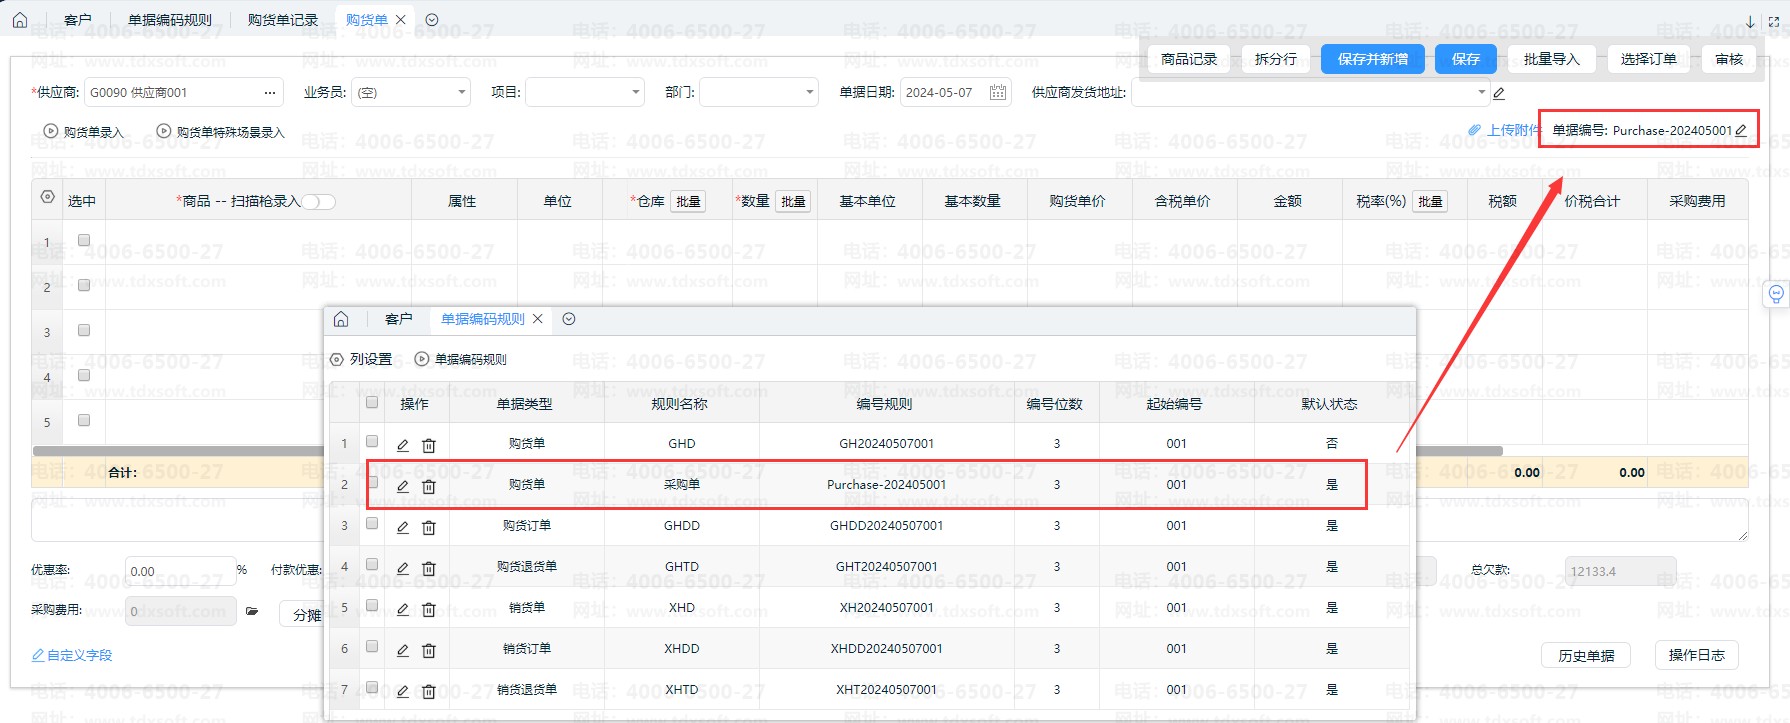Click the 保存并新增 button

1372,59
